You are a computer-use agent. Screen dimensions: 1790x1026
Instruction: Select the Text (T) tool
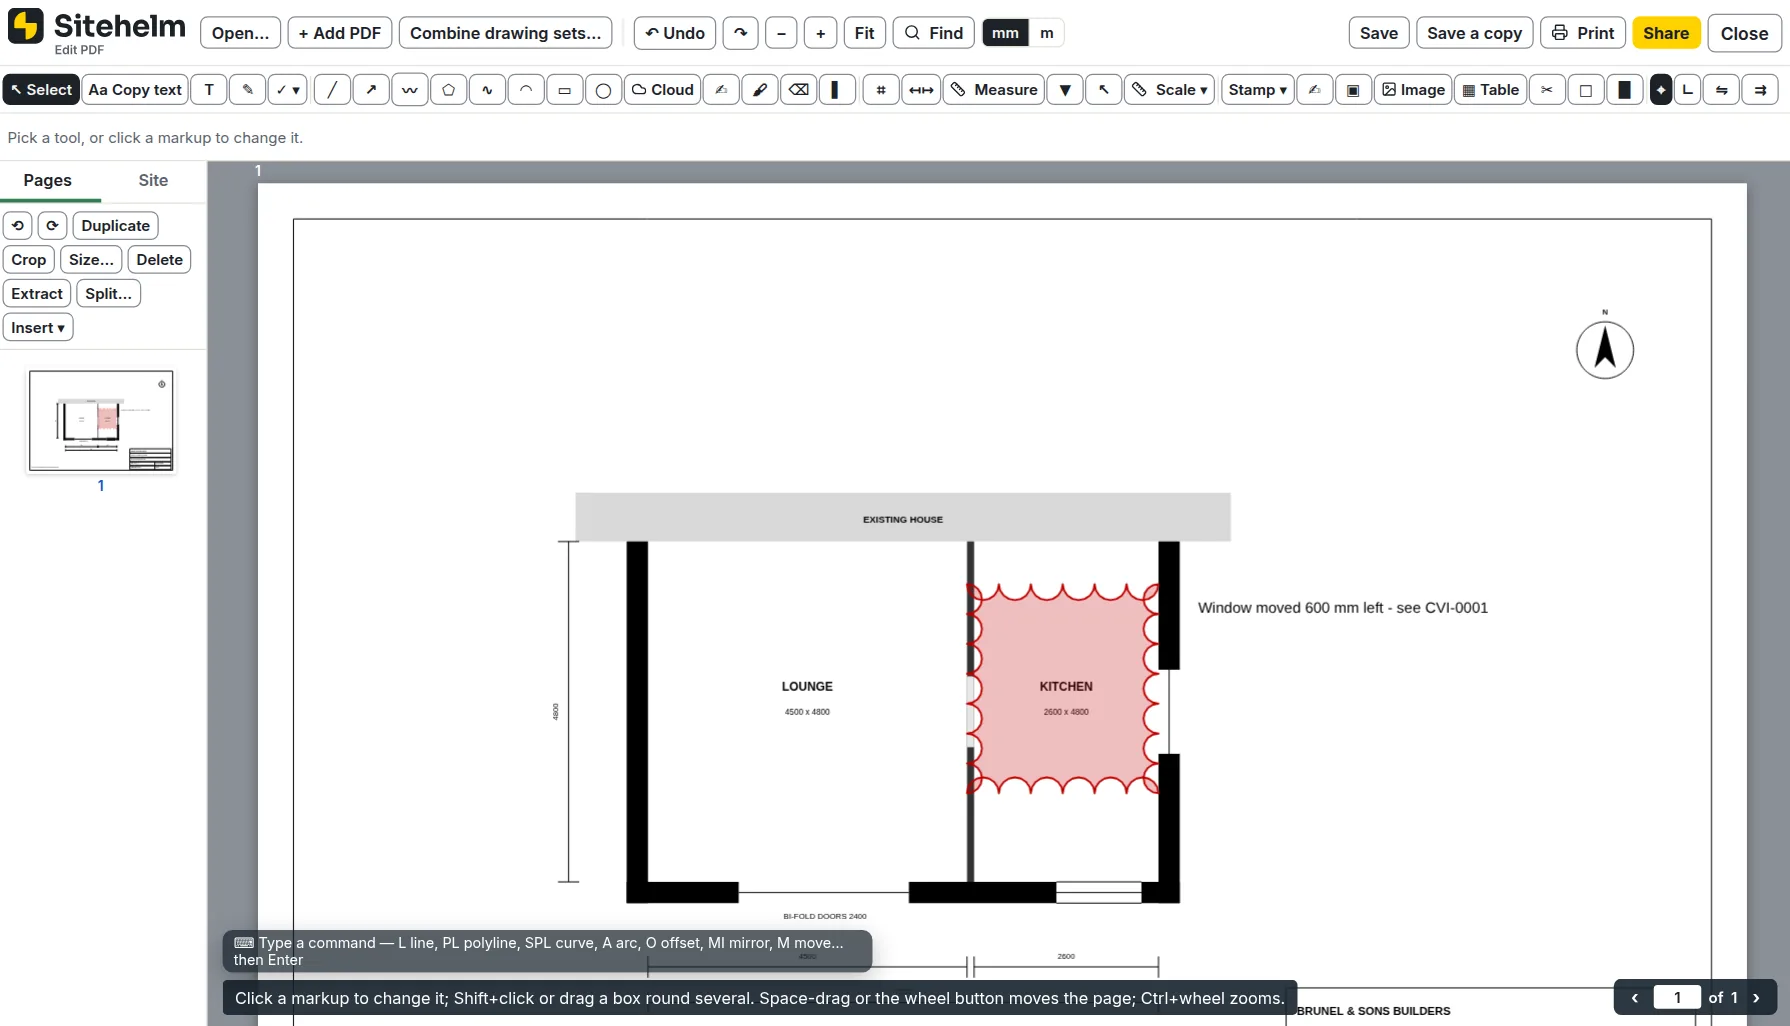click(209, 90)
